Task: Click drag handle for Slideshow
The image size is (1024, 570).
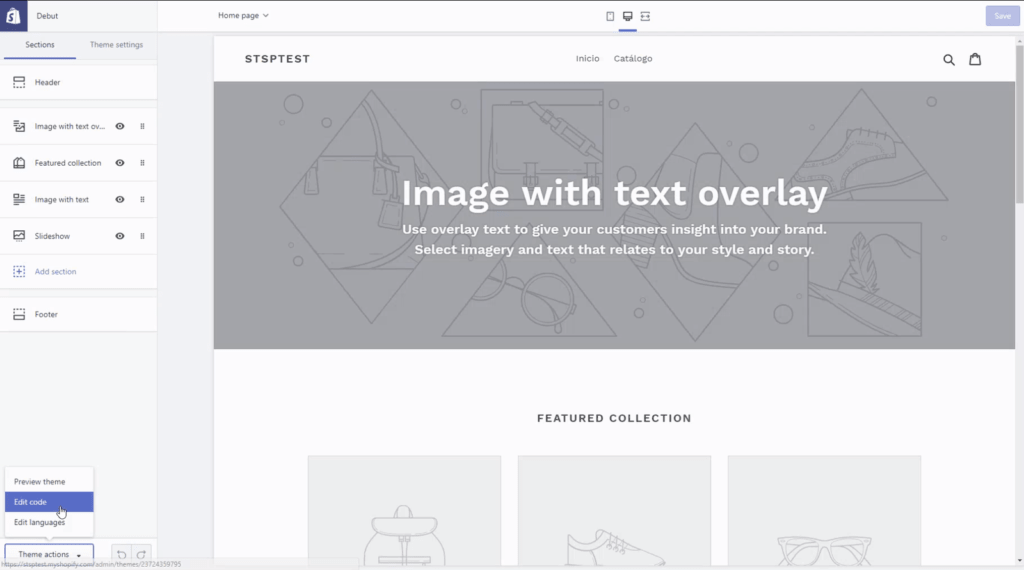Action: [x=142, y=236]
